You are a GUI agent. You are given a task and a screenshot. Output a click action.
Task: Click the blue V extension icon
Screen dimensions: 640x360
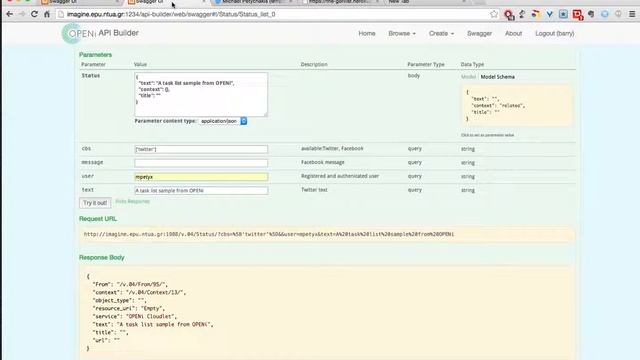tap(549, 14)
